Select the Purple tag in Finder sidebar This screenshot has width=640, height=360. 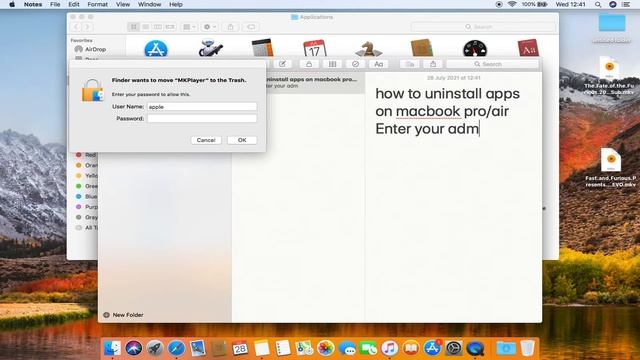point(87,207)
